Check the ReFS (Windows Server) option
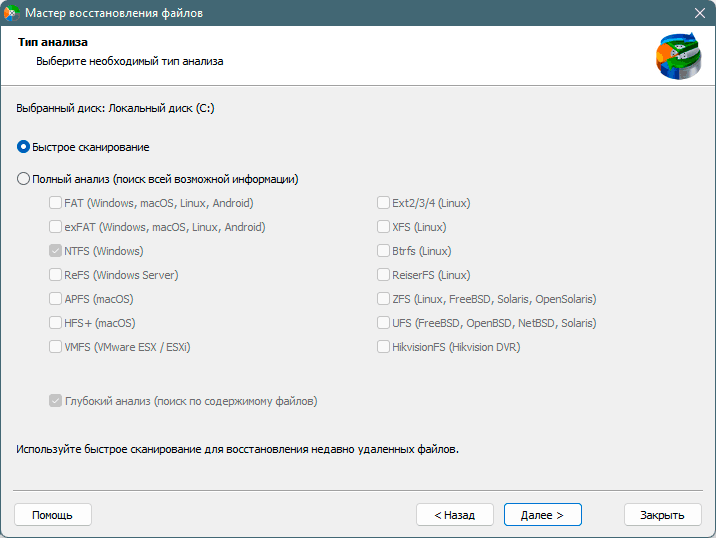Screen dimensions: 716x538 55,274
